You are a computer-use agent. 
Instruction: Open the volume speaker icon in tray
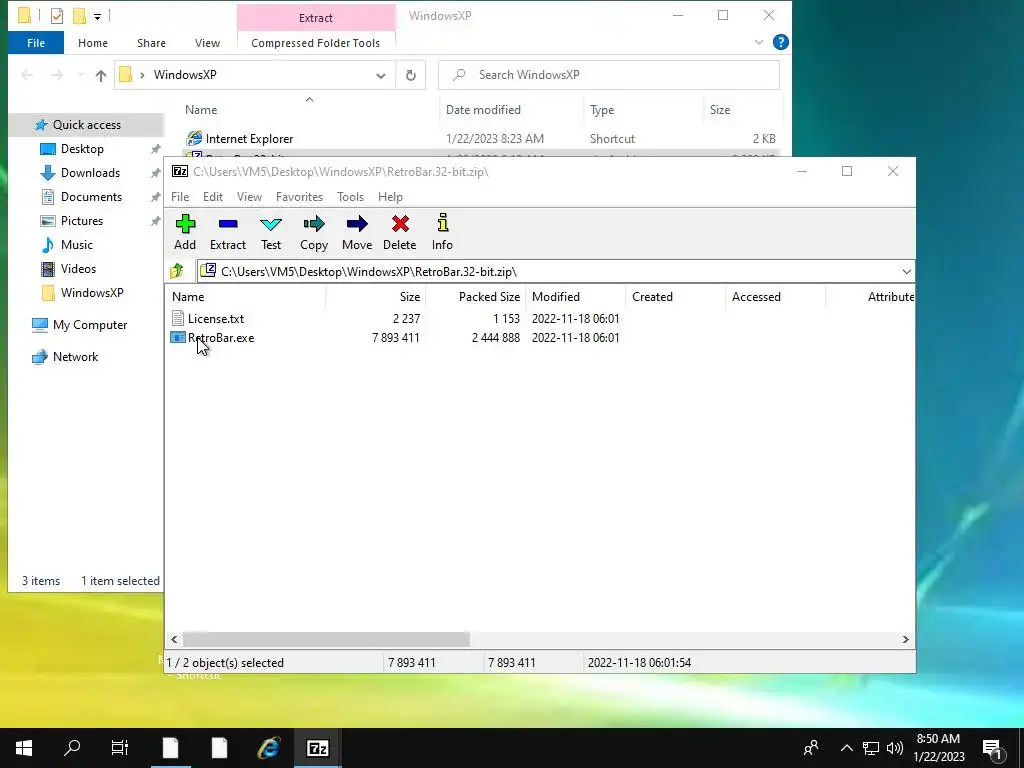(895, 748)
